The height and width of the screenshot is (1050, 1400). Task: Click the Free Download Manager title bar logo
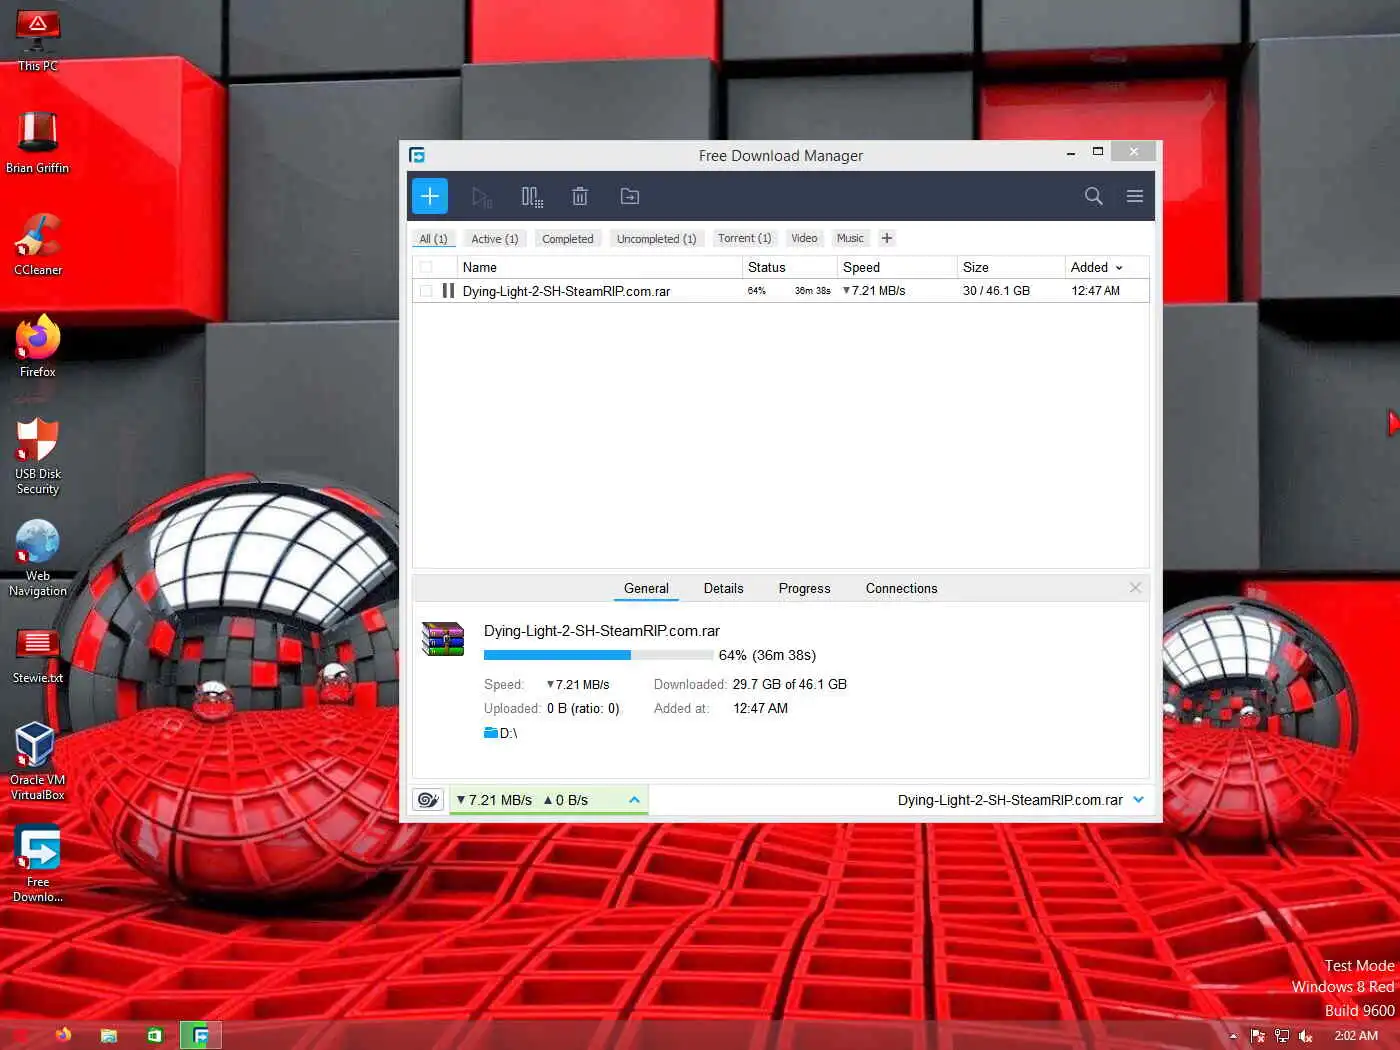417,155
